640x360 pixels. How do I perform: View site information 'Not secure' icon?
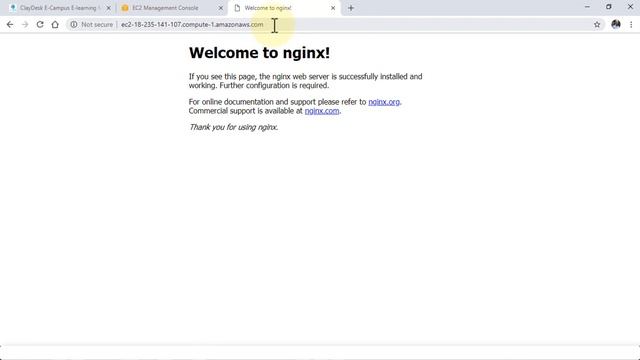pos(73,24)
